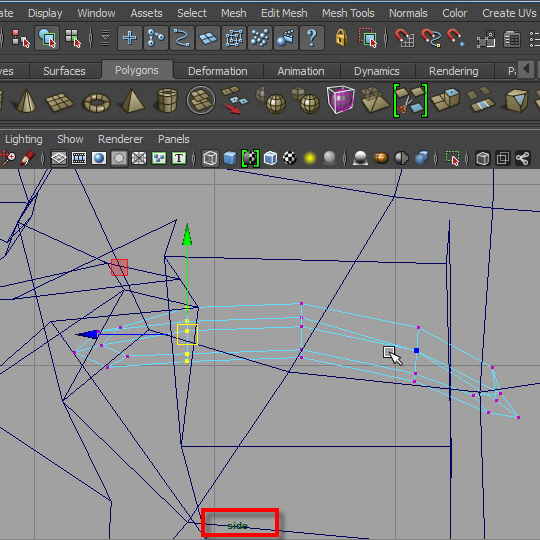Turn on use all lights yellow bulb

coord(310,158)
